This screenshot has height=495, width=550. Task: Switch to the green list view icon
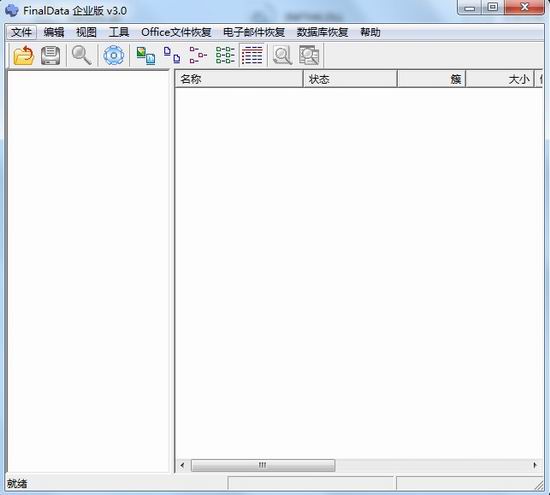pyautogui.click(x=225, y=55)
